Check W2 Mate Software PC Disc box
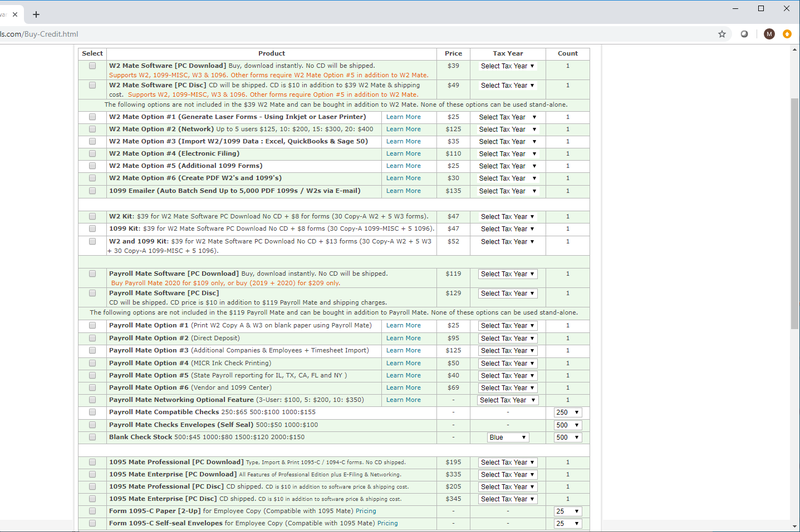The width and height of the screenshot is (800, 532). click(92, 85)
